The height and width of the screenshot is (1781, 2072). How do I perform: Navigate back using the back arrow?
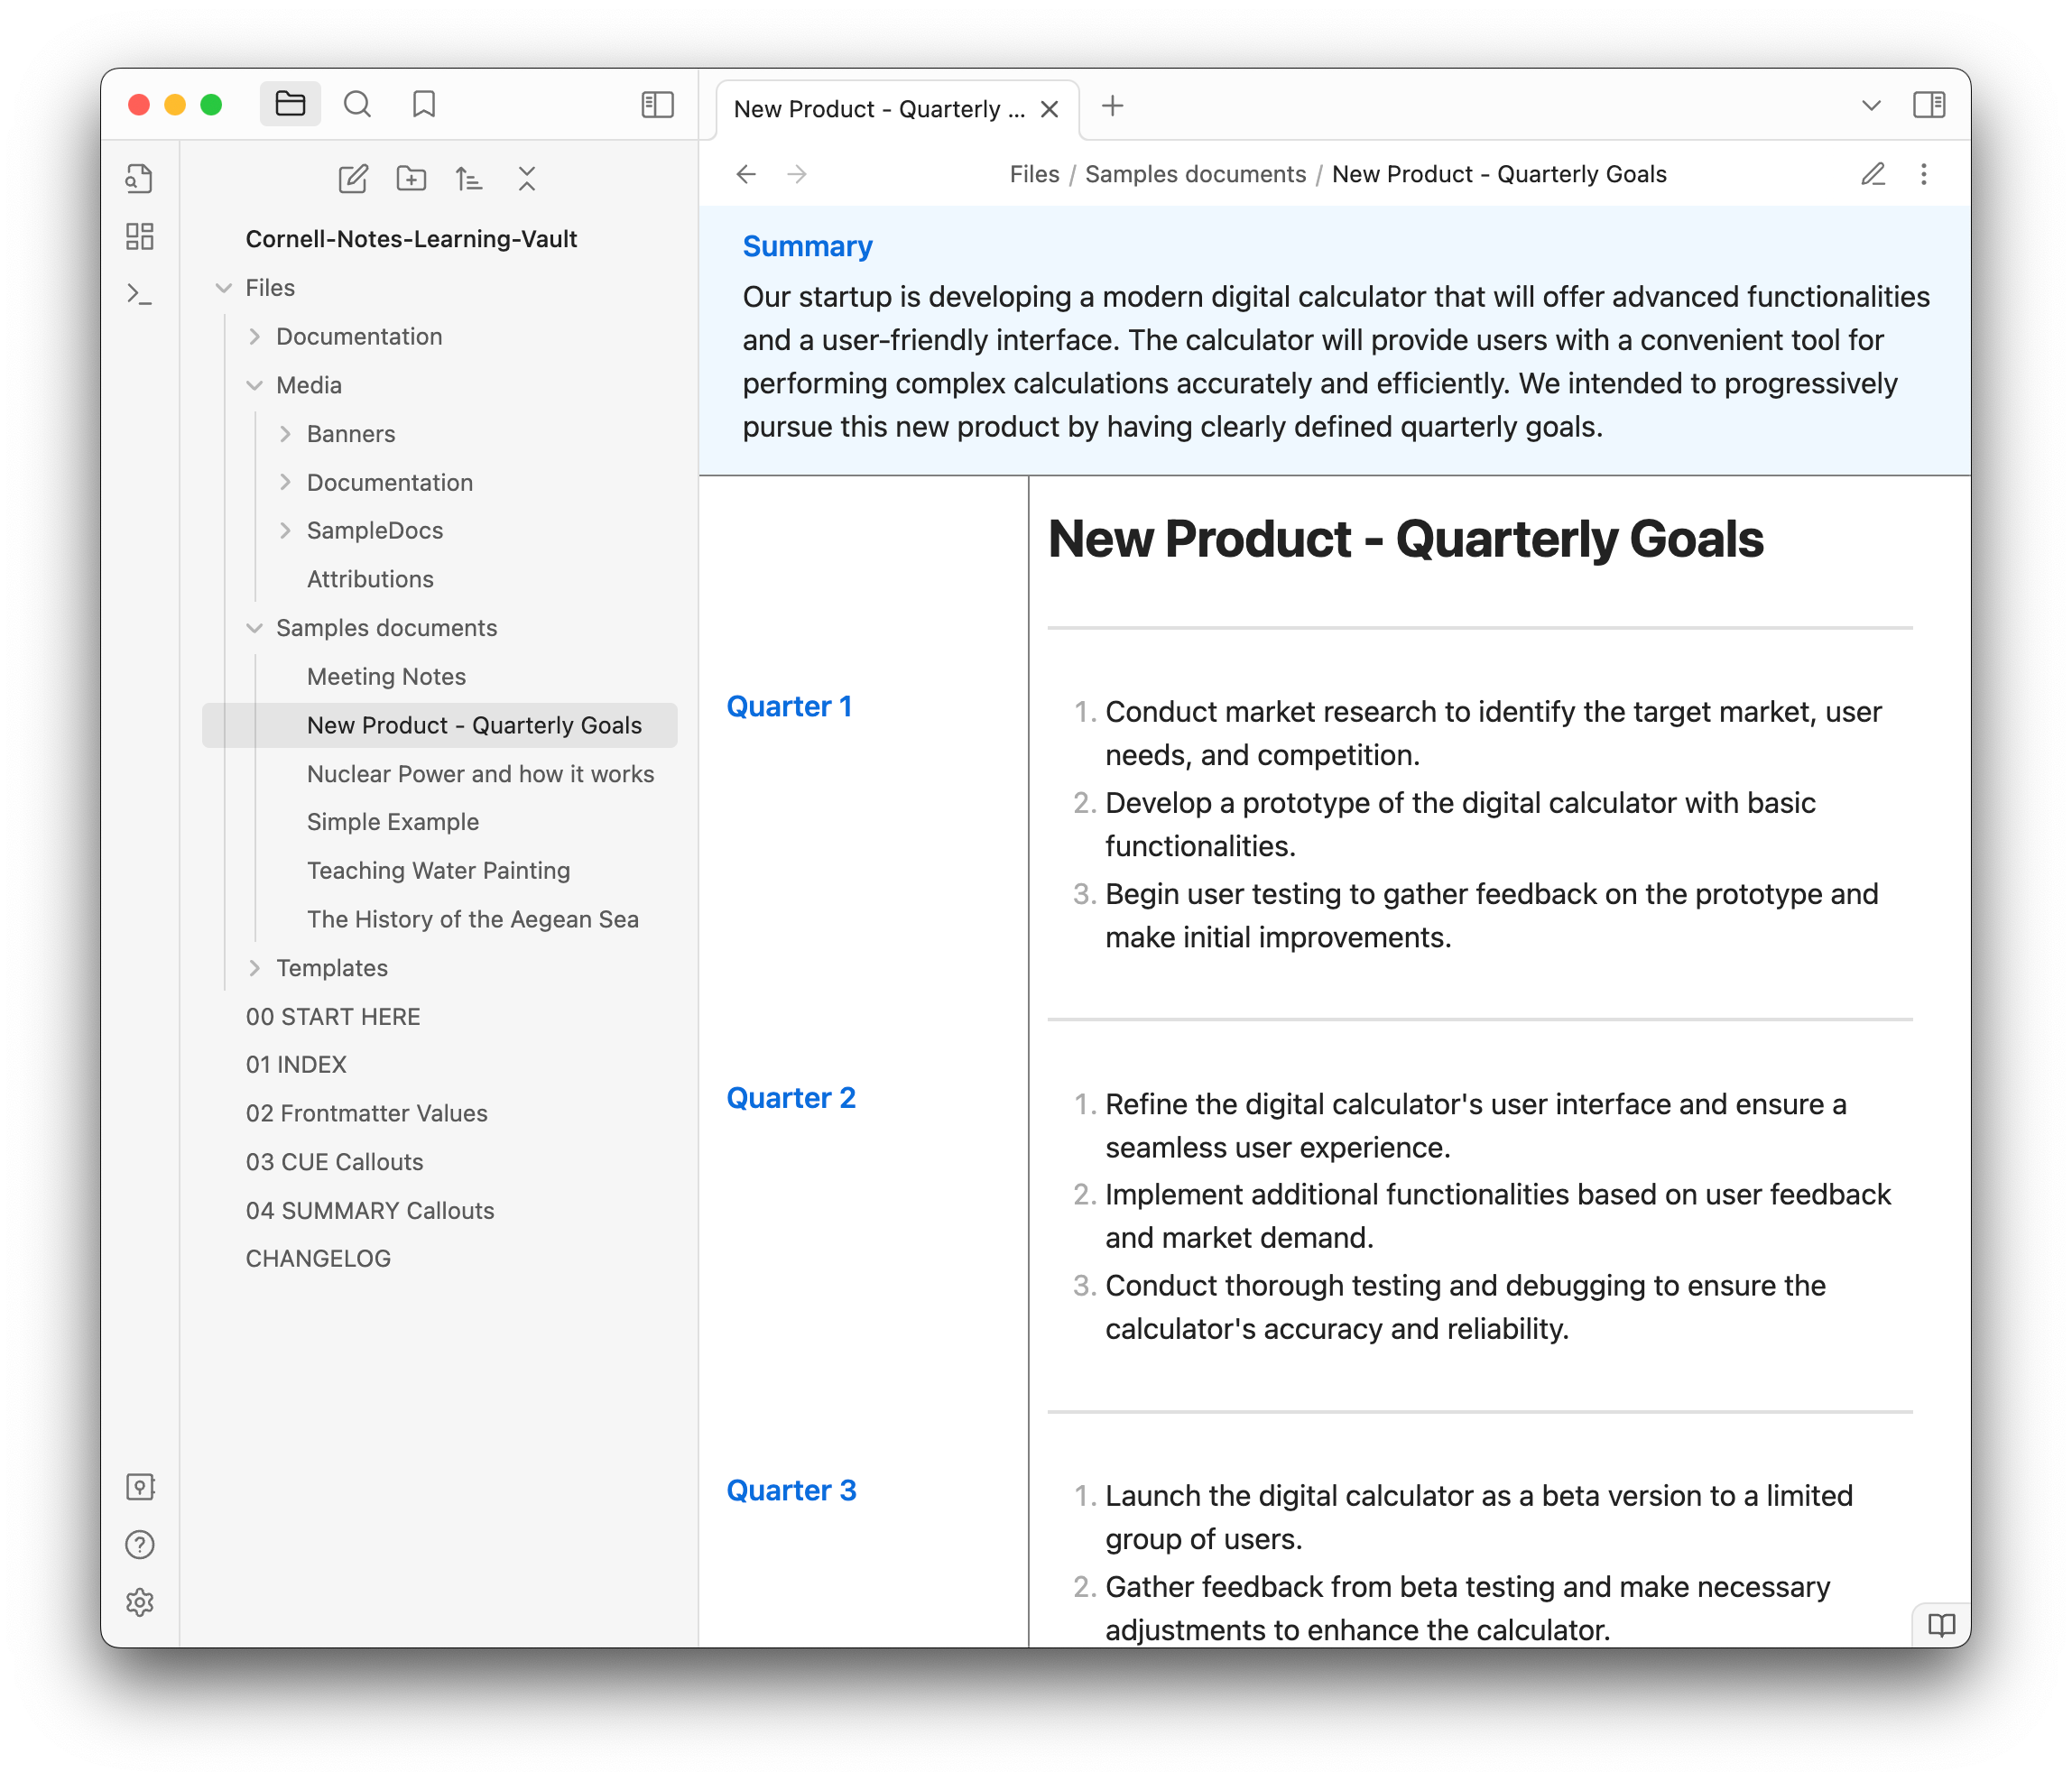click(746, 174)
